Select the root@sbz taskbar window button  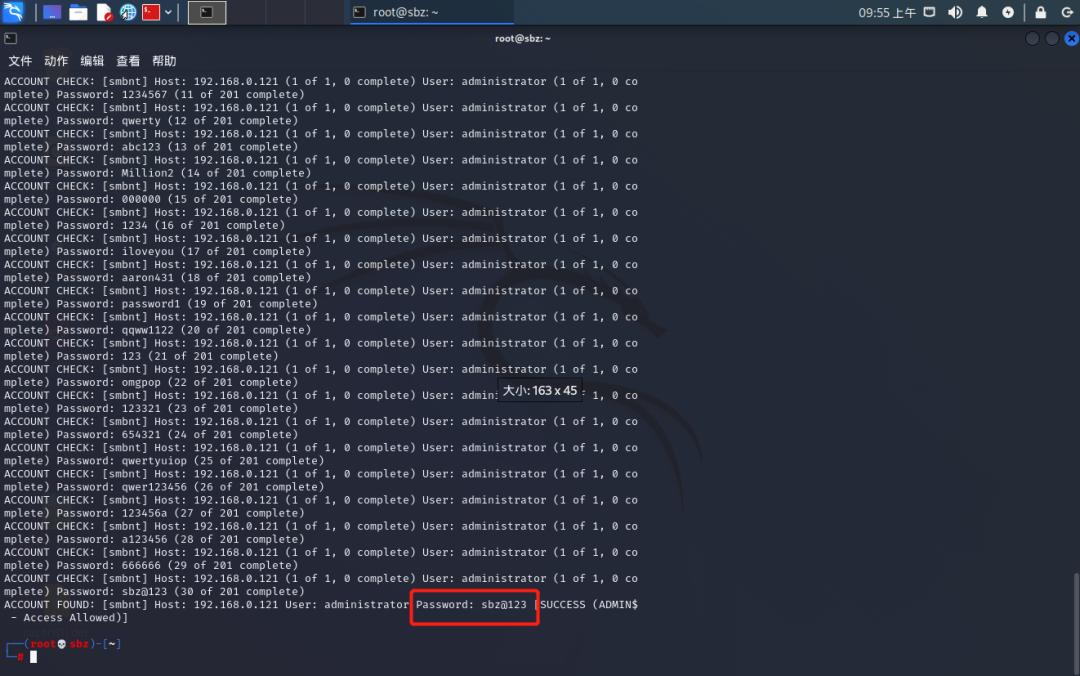pyautogui.click(x=430, y=12)
